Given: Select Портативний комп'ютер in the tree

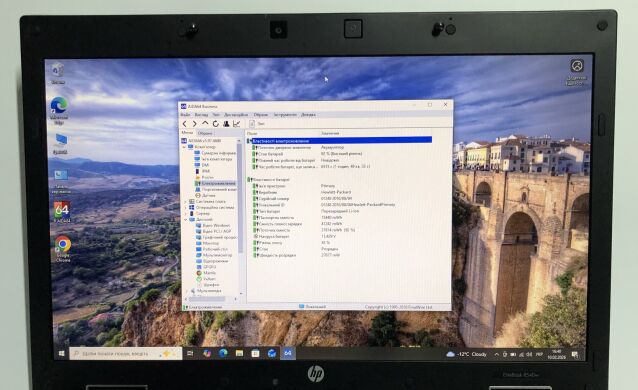Looking at the screenshot, I should tap(216, 189).
